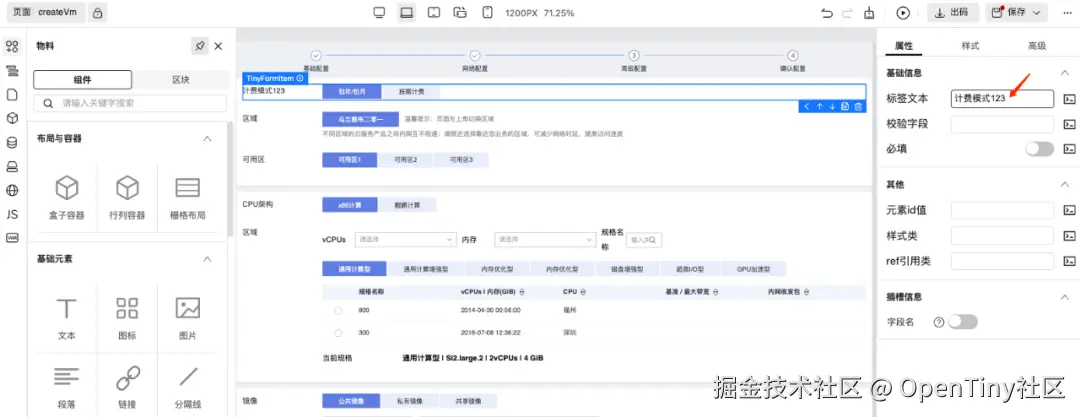Open code binding icon for ref引用类

coord(1069,261)
